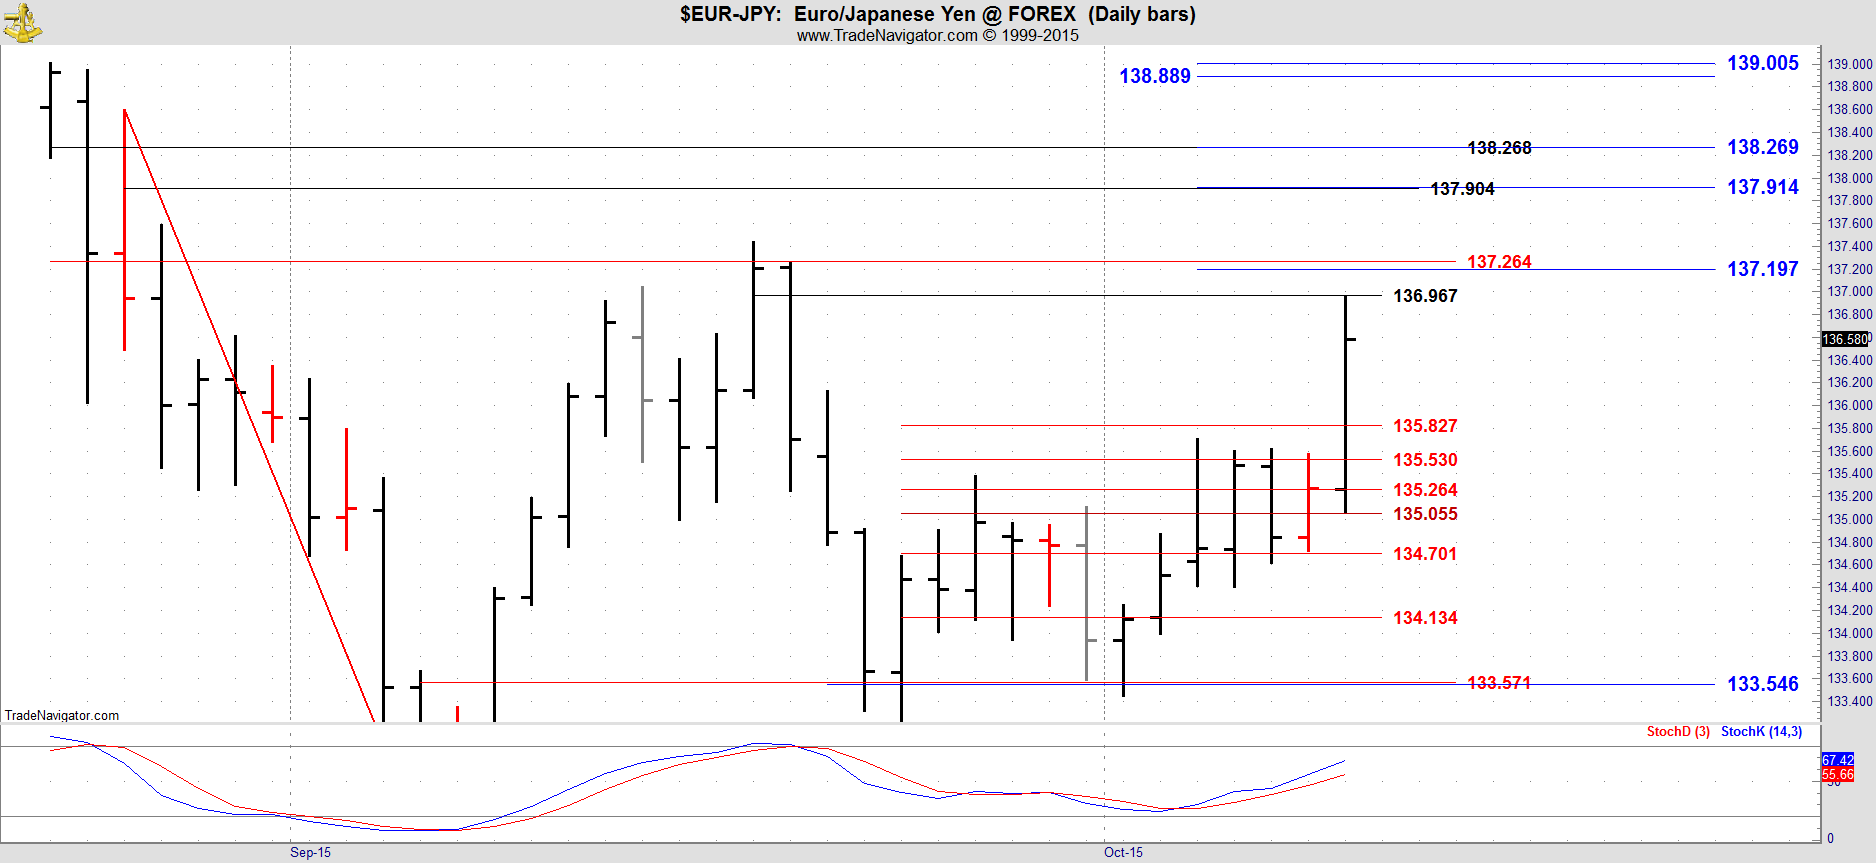Click the blue 138.269 price label

coord(1762,147)
